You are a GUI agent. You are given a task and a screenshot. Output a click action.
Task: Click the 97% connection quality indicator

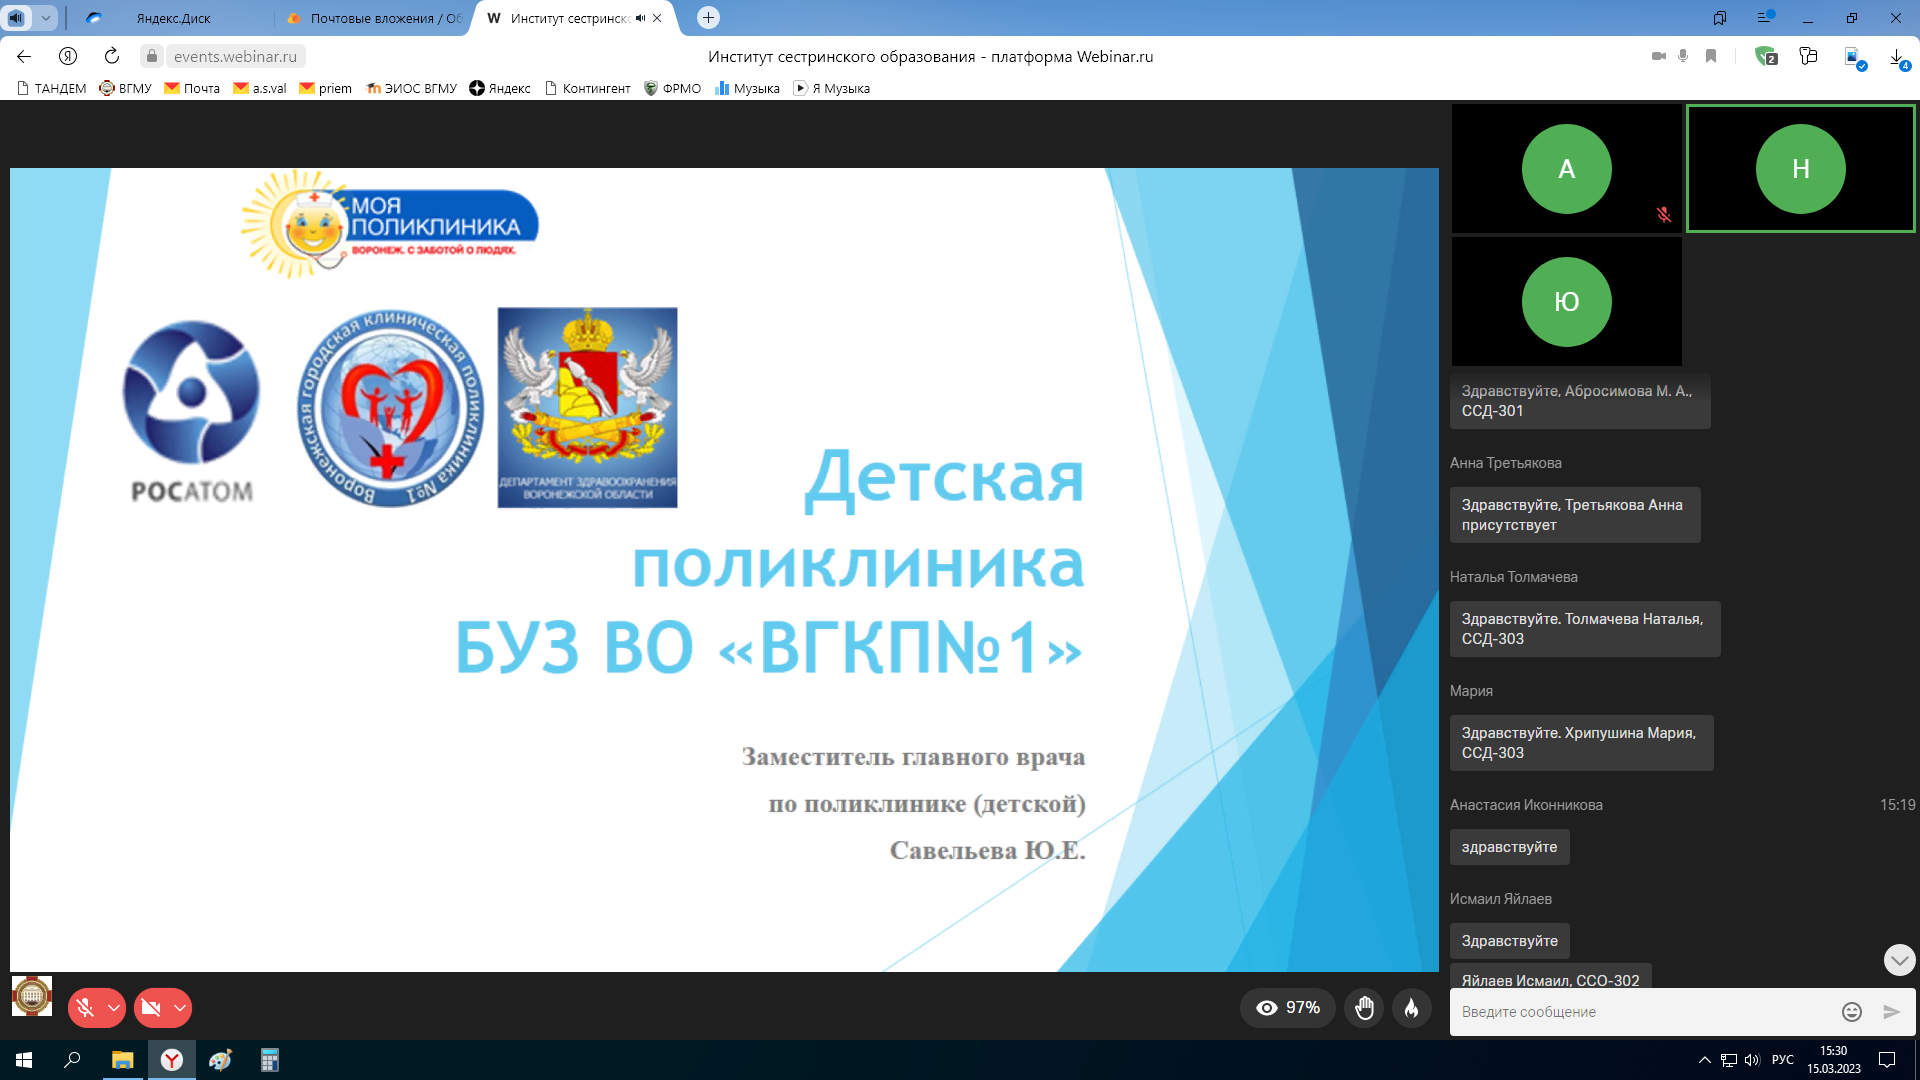coord(1288,1008)
